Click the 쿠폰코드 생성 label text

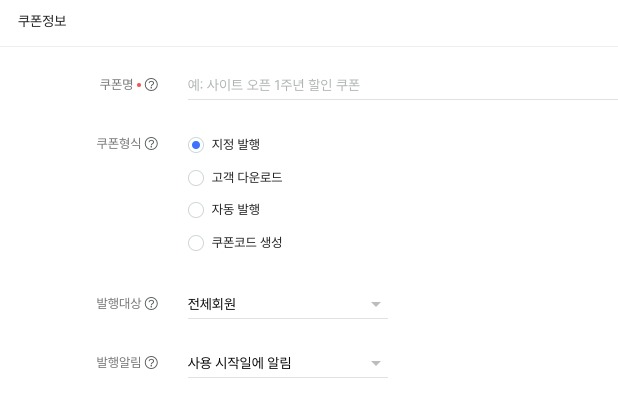coord(247,243)
